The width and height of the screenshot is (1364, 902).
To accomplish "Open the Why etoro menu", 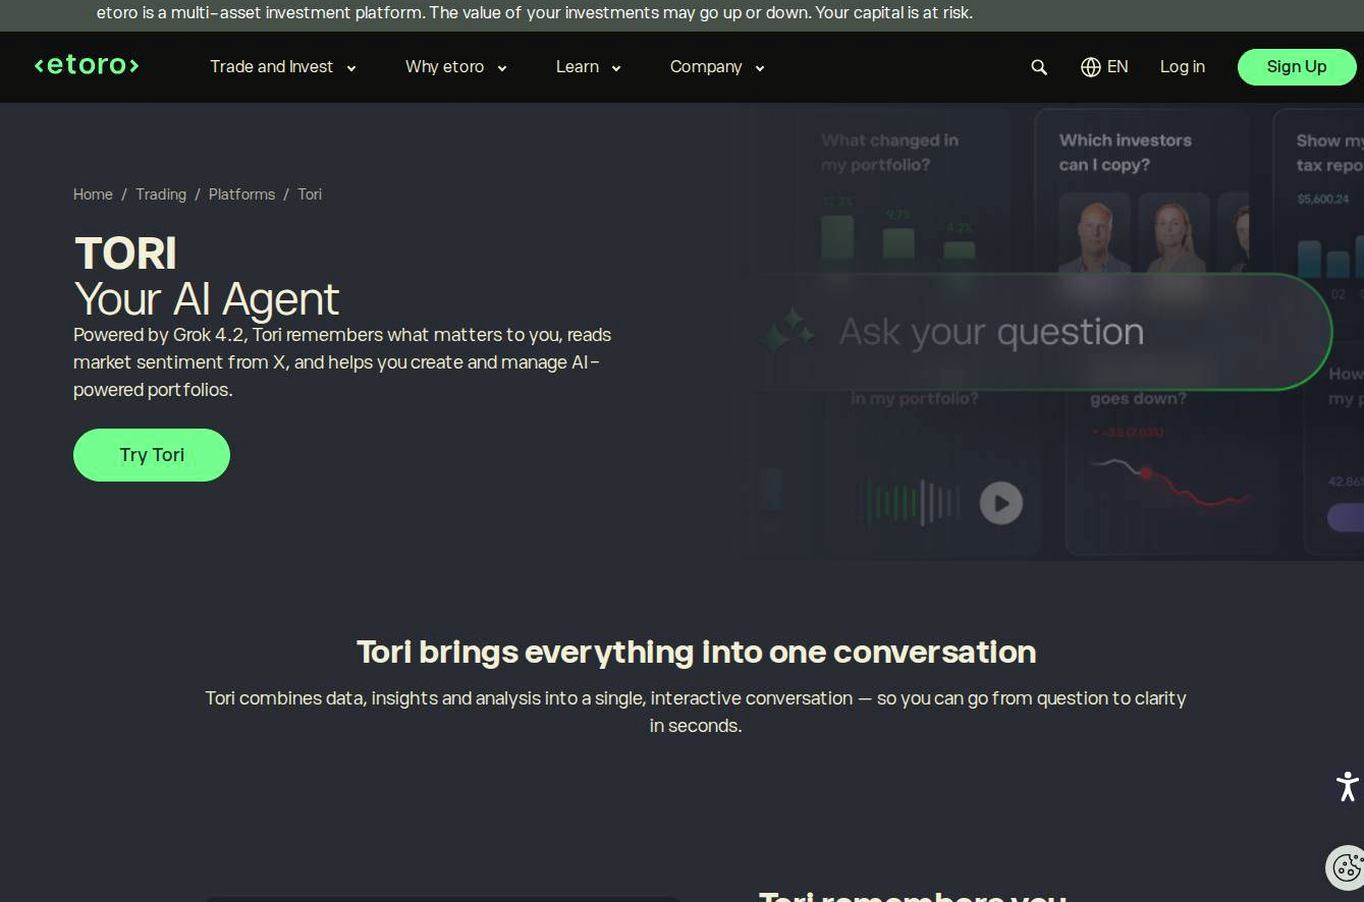I will tap(444, 67).
